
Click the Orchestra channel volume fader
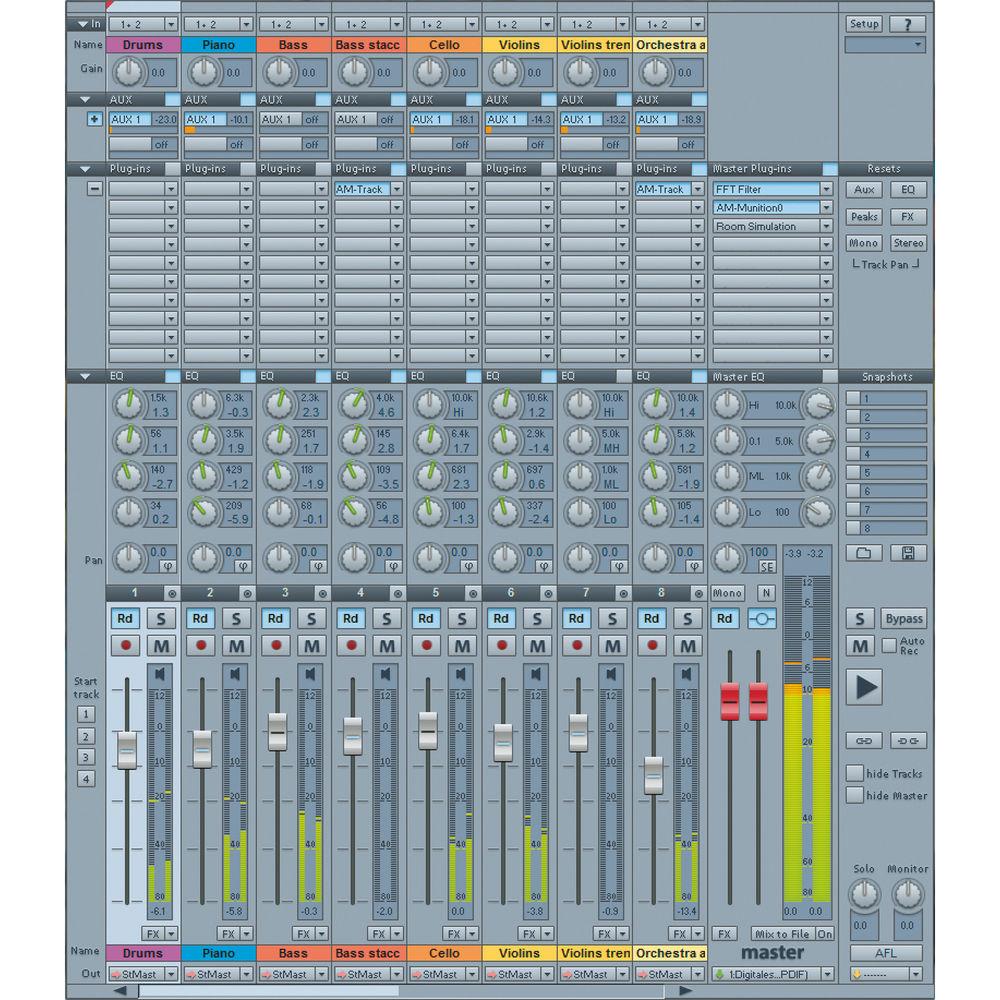(x=653, y=775)
